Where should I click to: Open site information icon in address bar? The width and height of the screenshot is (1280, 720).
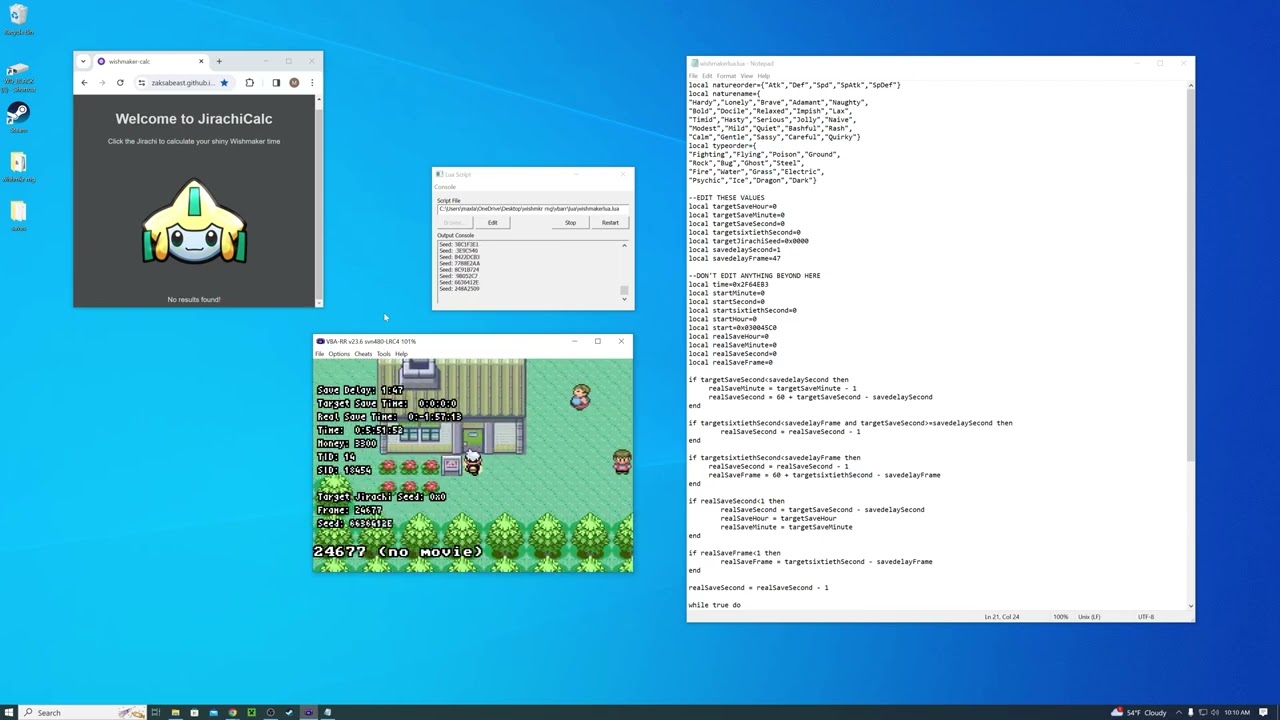click(x=142, y=83)
